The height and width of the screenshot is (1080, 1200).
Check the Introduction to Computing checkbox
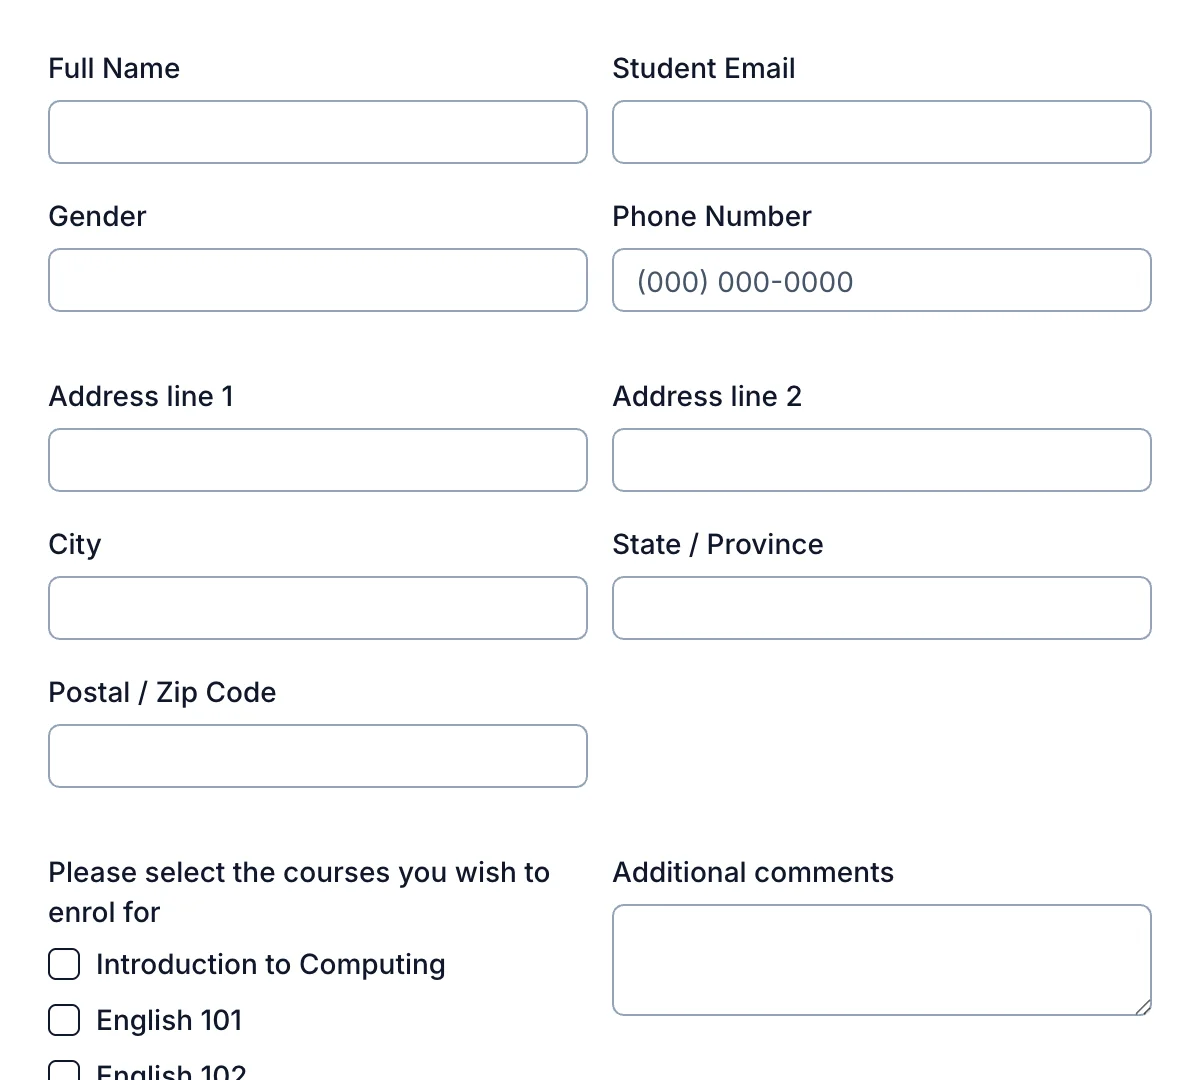point(63,963)
